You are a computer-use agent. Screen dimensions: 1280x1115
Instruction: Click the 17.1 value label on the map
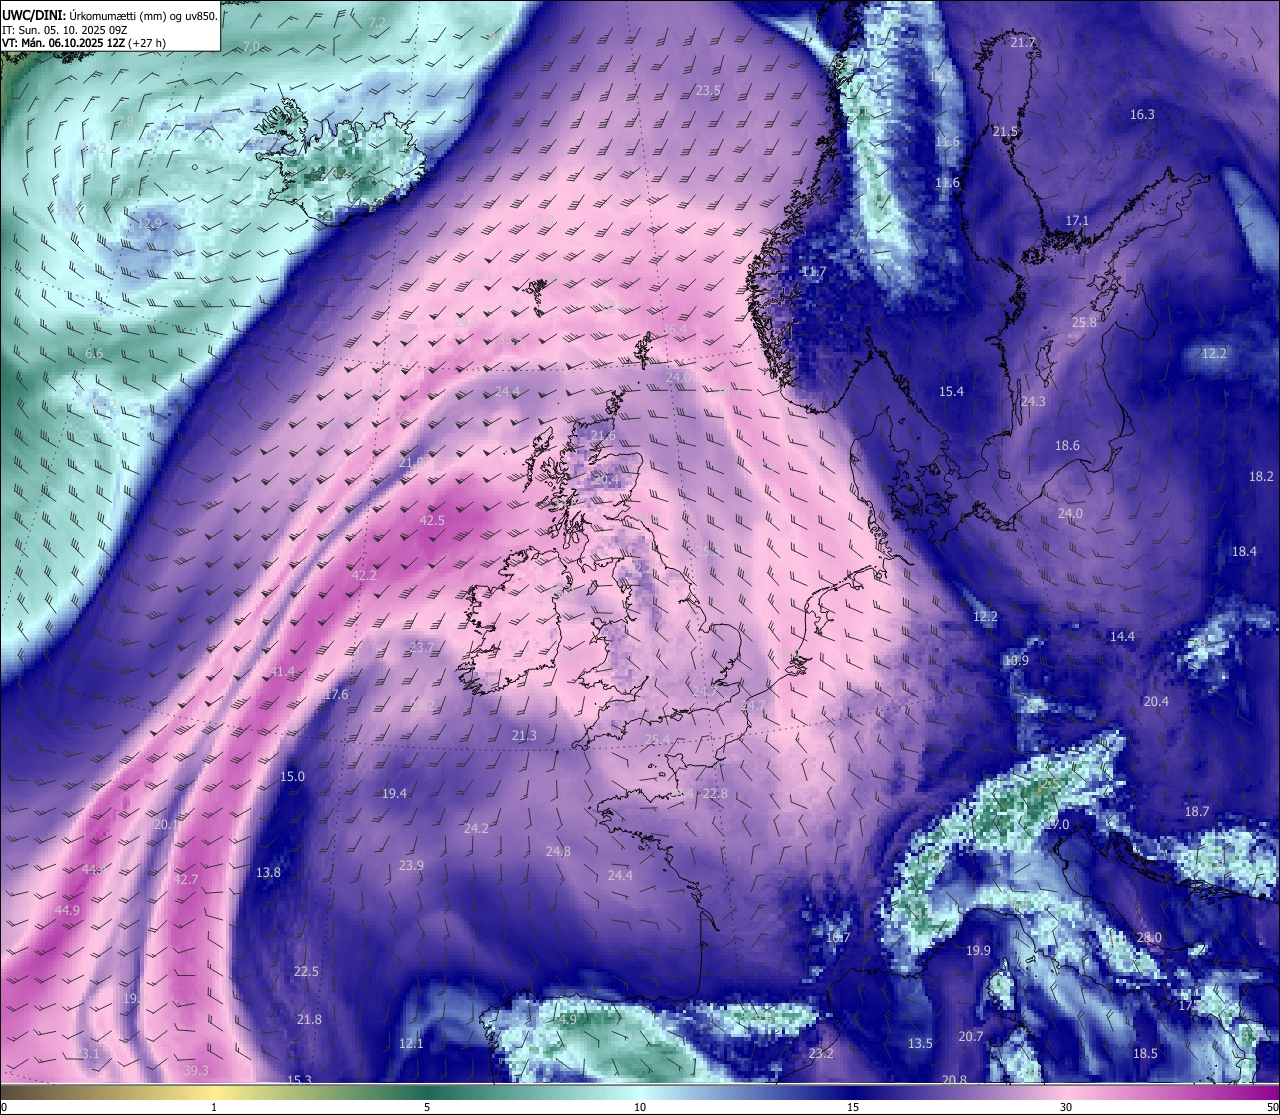tap(1077, 220)
